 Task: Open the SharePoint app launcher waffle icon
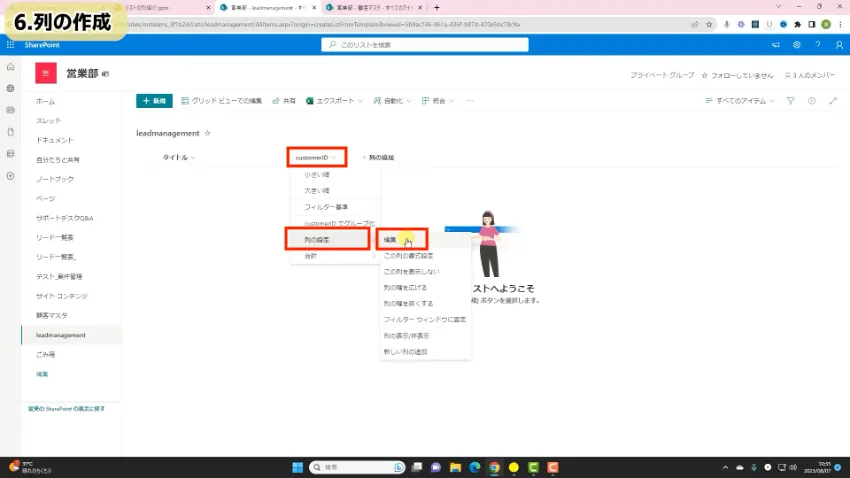tap(10, 45)
